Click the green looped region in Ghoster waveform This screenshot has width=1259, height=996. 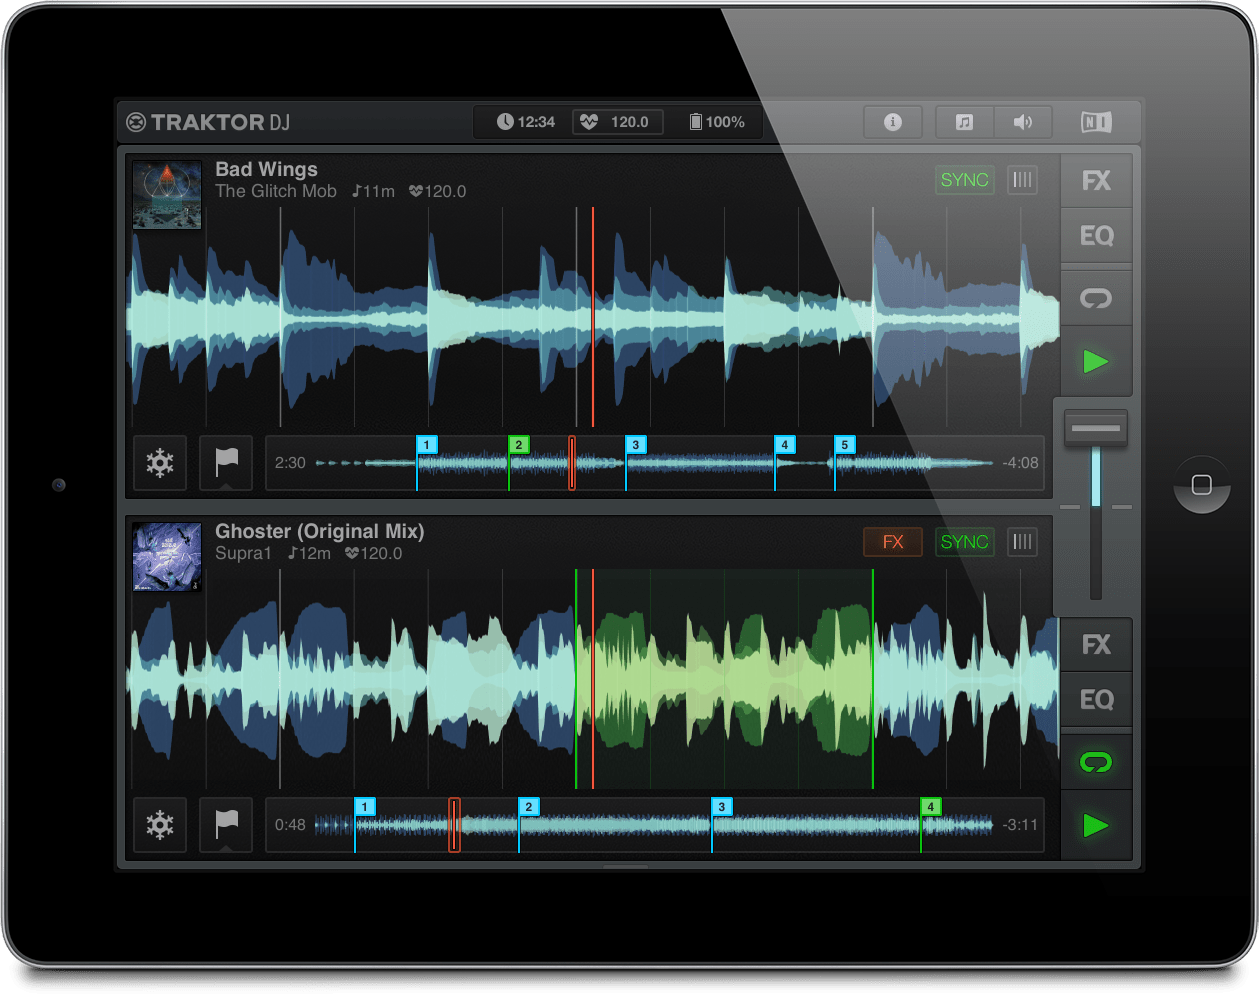pos(724,679)
